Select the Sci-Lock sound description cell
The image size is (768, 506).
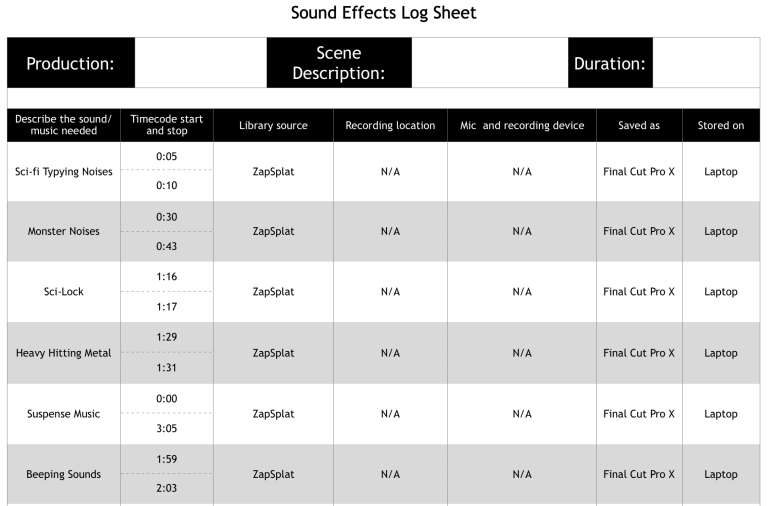click(63, 292)
